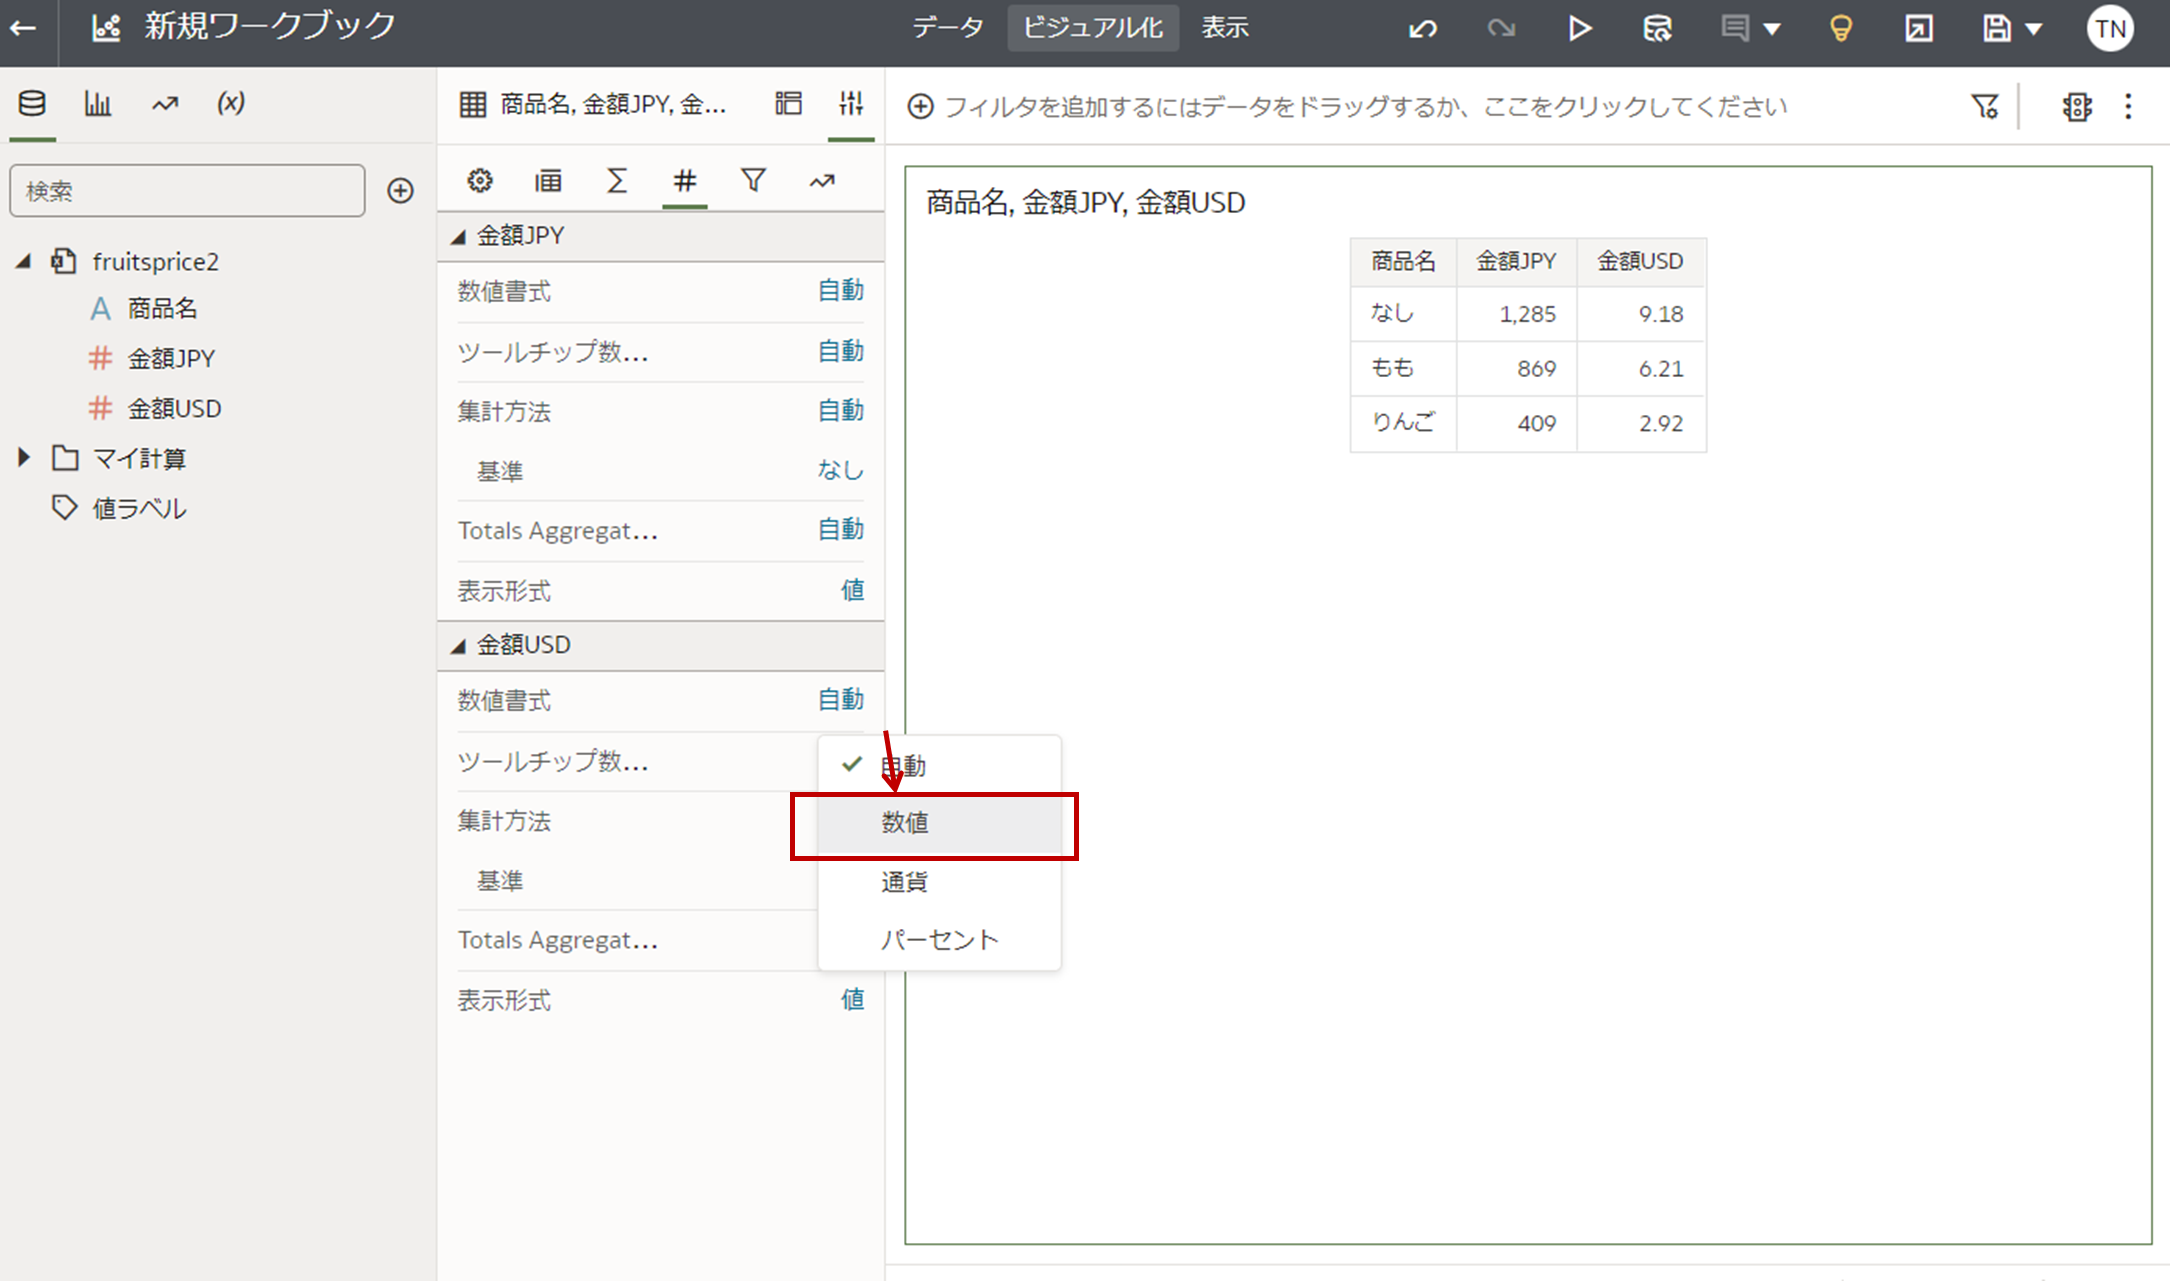
Task: Click the 検索 search field
Action: coord(187,190)
